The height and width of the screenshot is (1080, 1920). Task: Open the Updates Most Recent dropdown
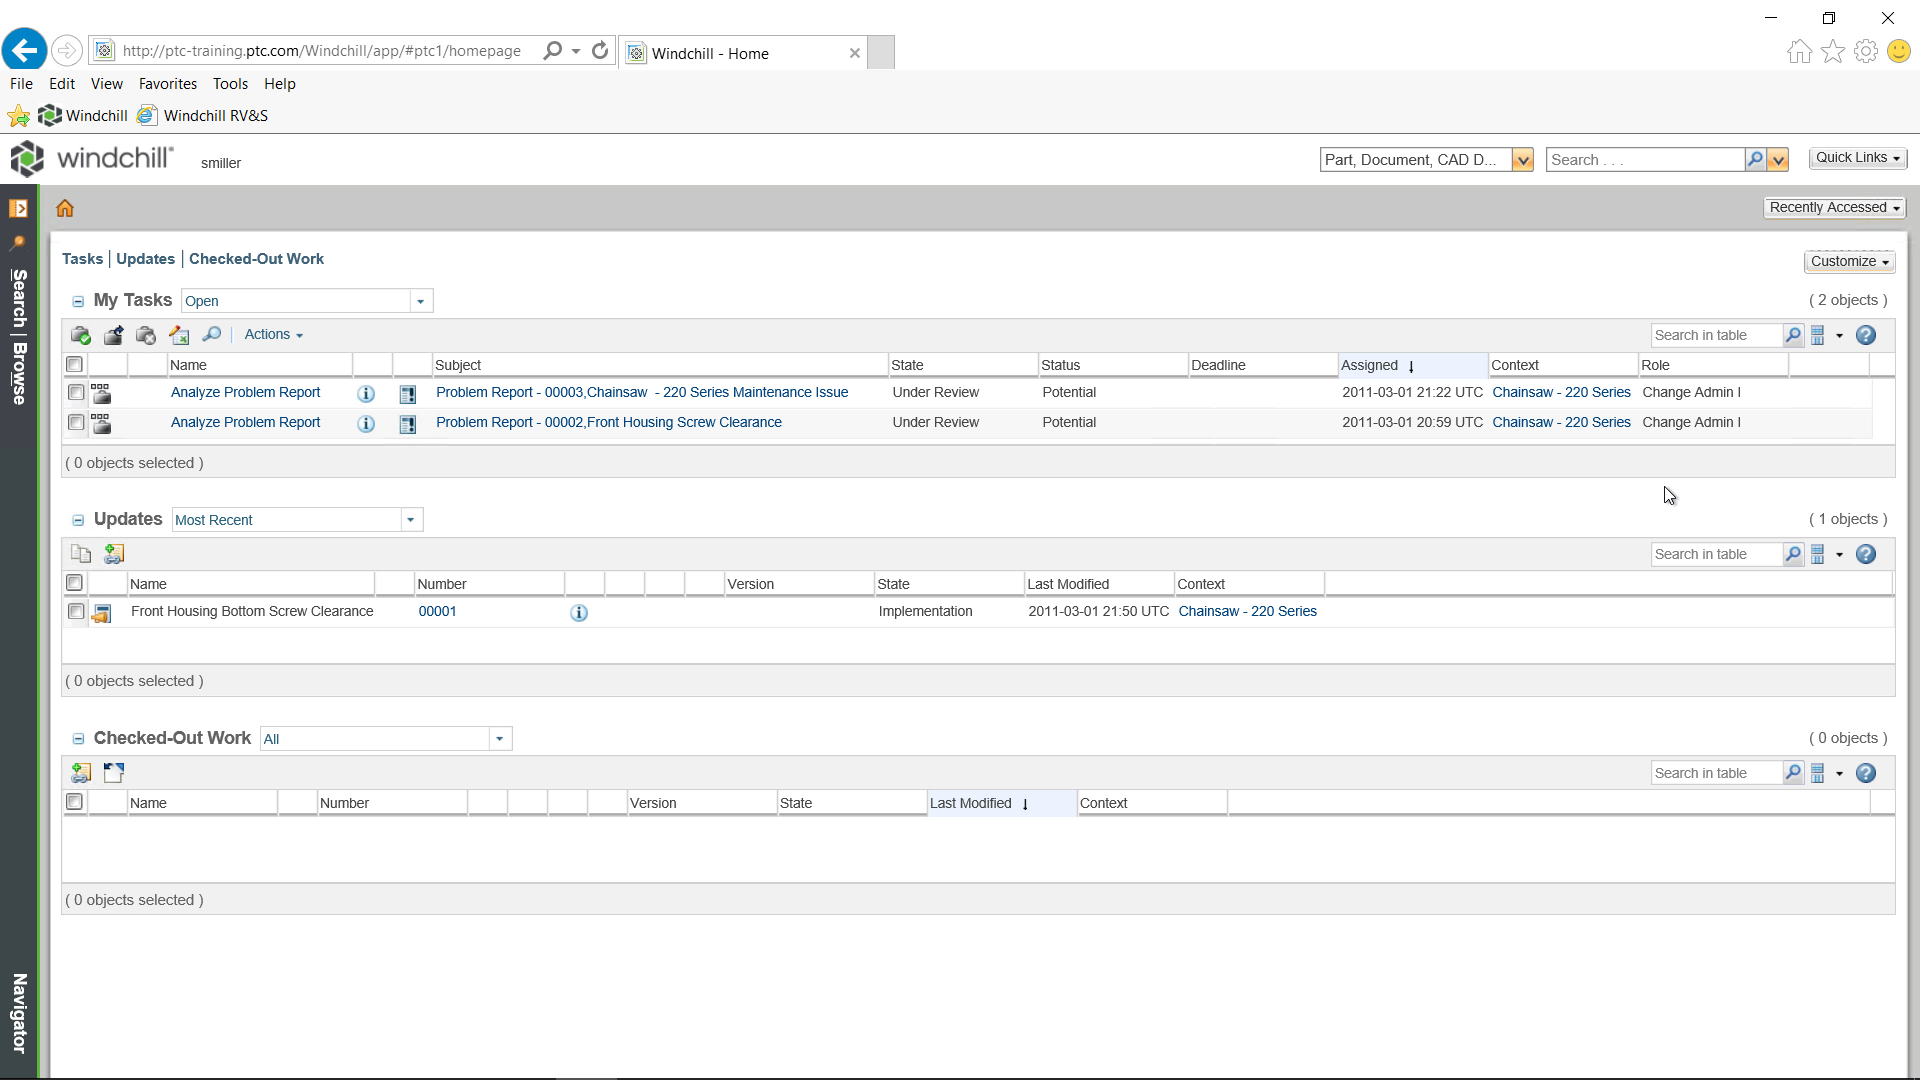tap(411, 520)
